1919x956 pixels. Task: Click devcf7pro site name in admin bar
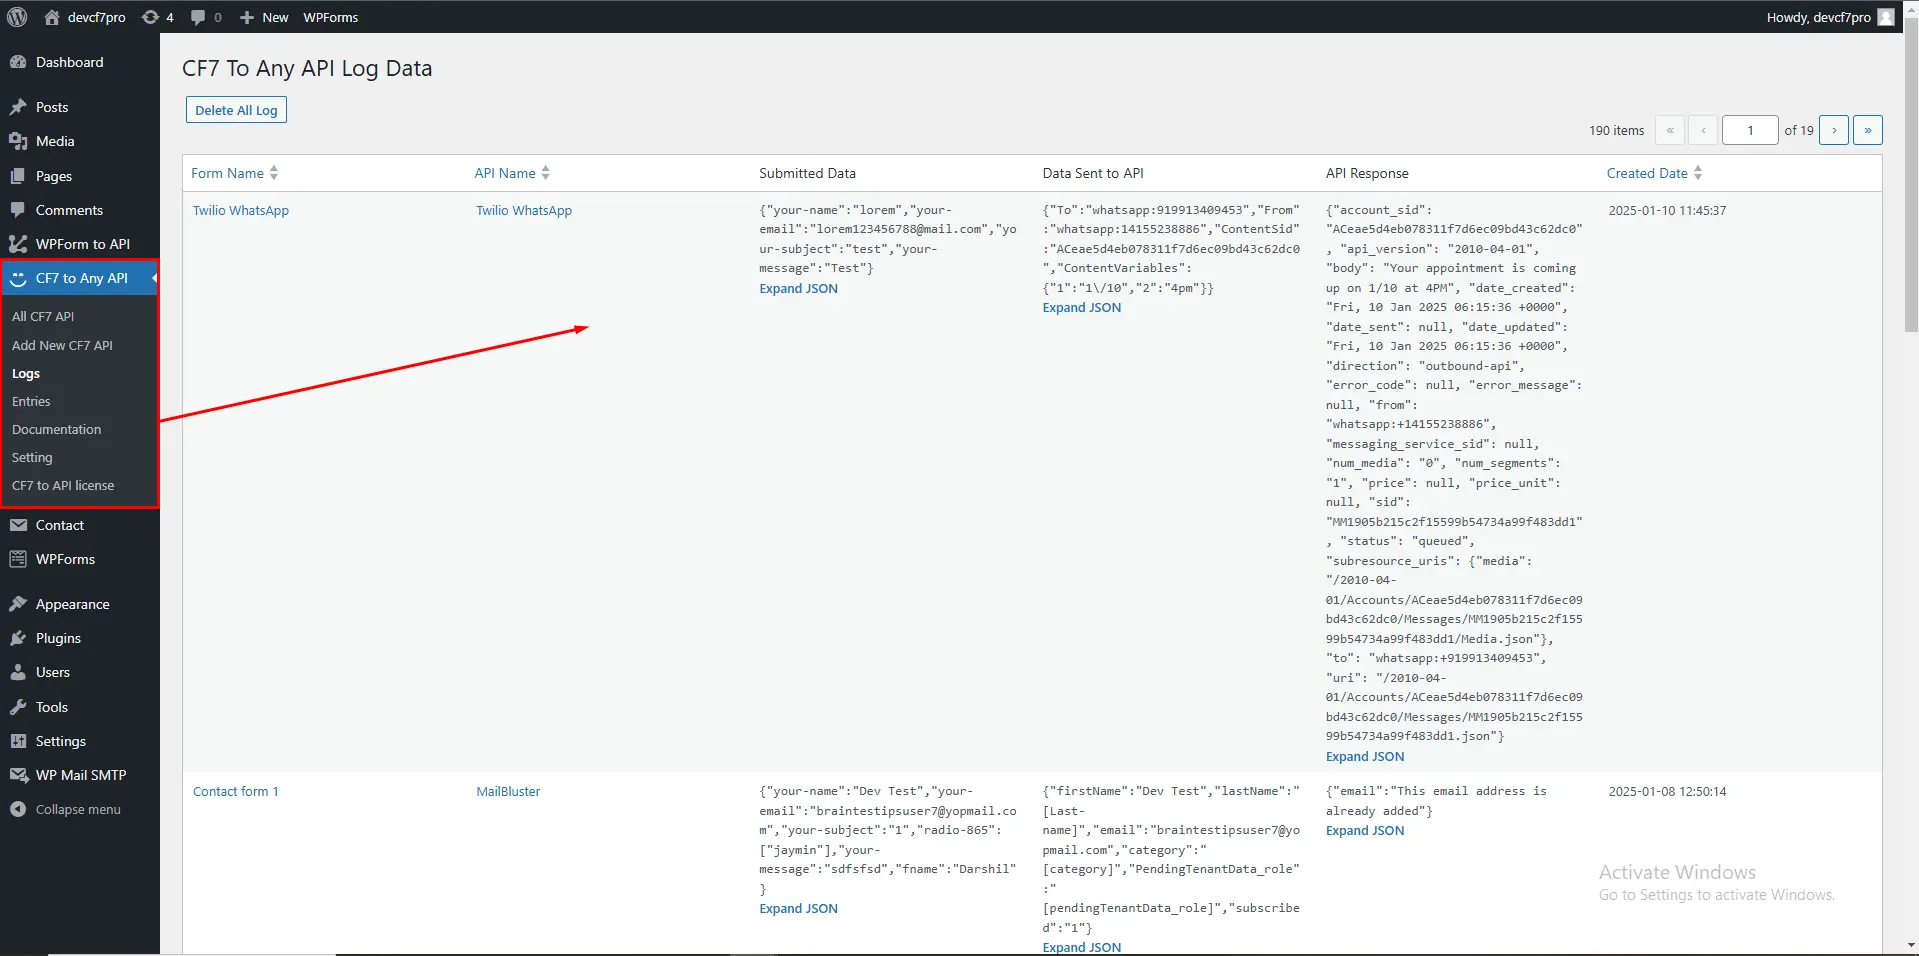tap(97, 17)
